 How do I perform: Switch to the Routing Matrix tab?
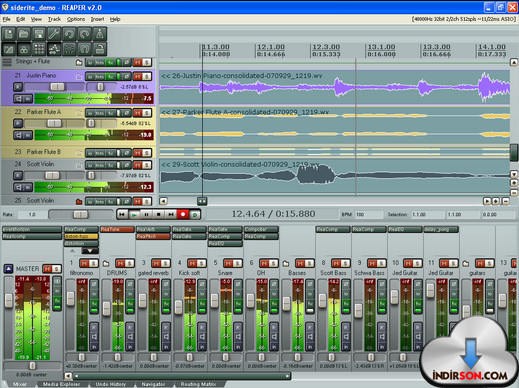pyautogui.click(x=198, y=384)
